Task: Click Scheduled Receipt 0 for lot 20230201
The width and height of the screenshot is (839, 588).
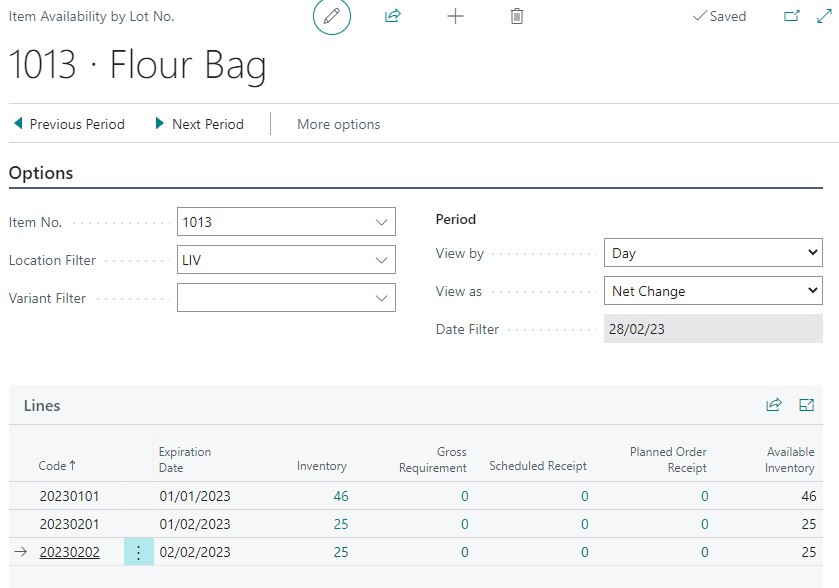Action: (x=585, y=524)
